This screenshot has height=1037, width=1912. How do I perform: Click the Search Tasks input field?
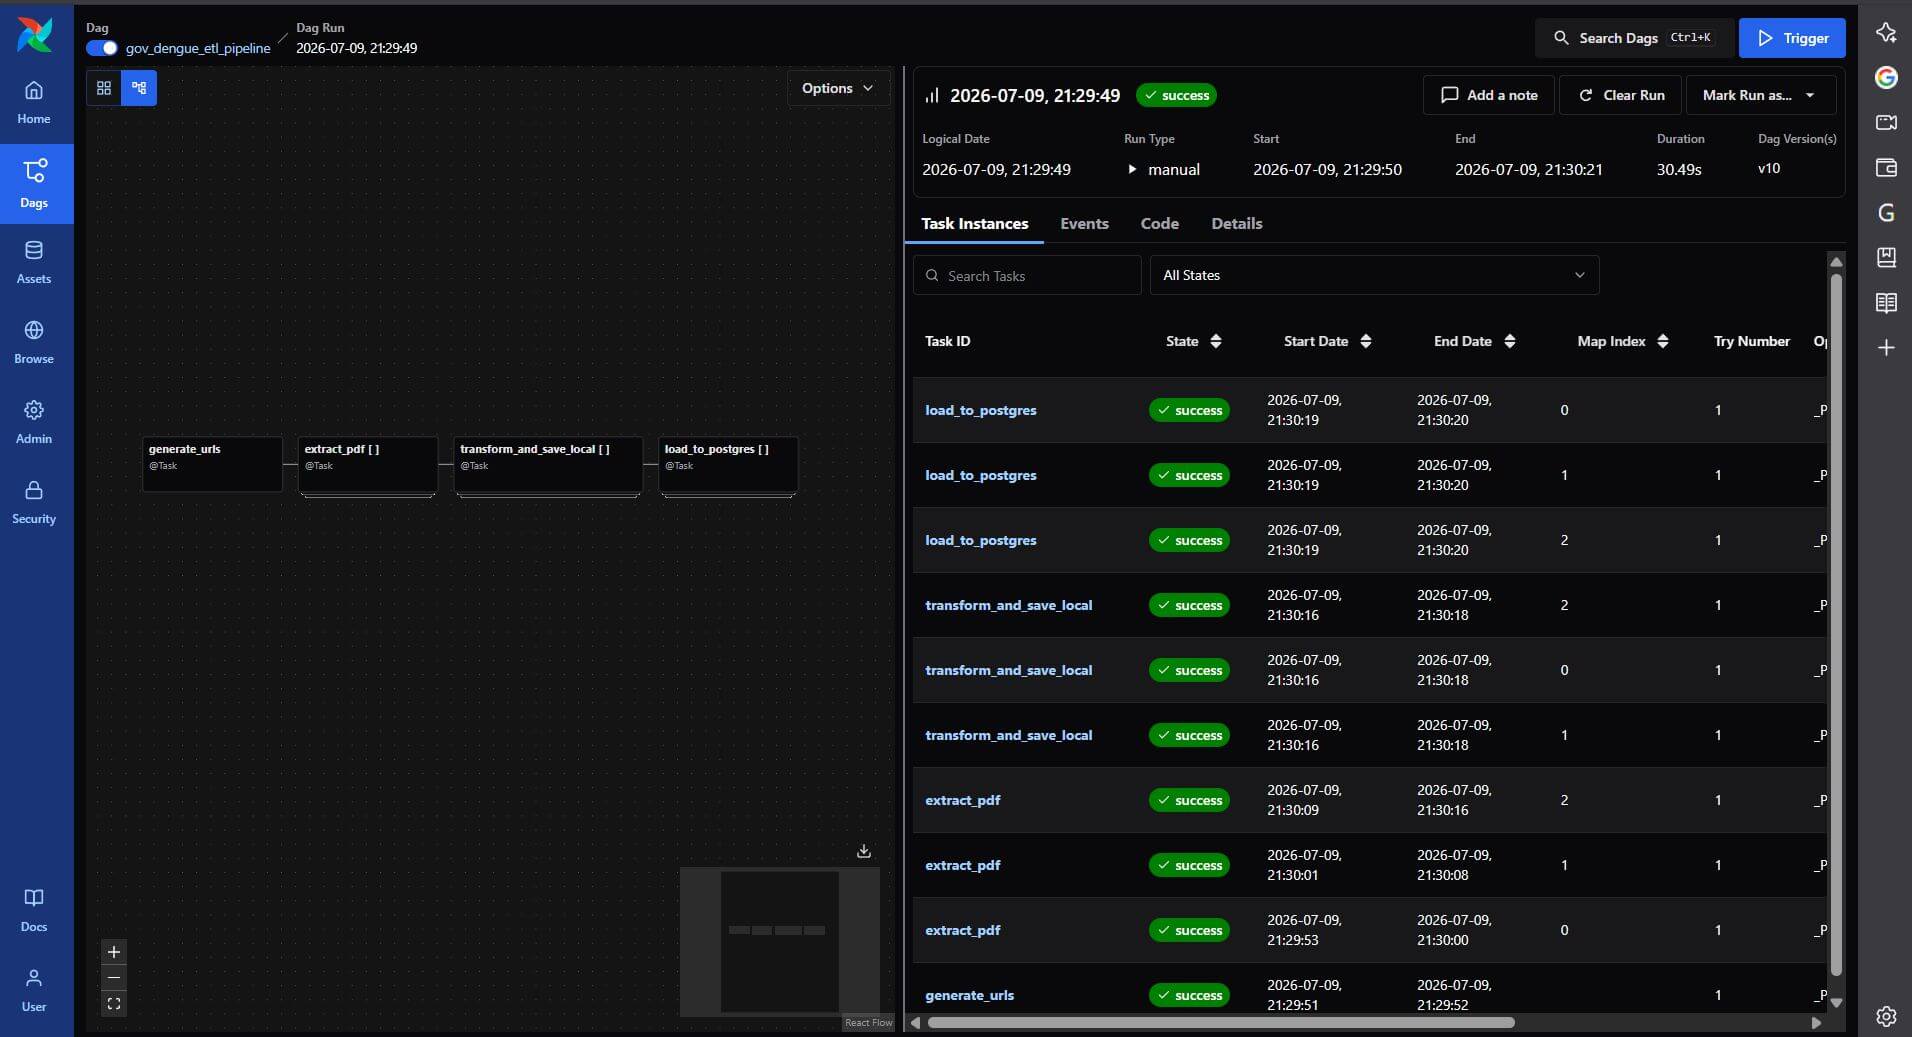point(1027,275)
